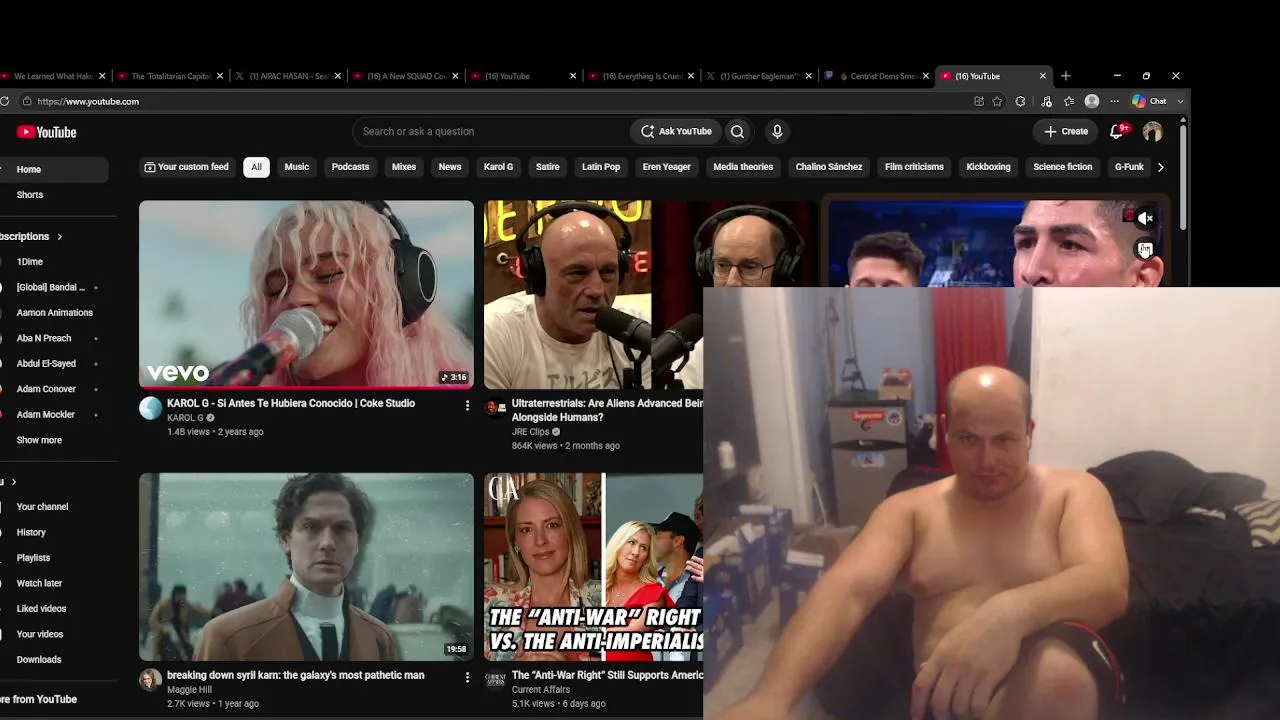Open the Adam Conover subscription
The width and height of the screenshot is (1280, 720).
pyautogui.click(x=54, y=389)
